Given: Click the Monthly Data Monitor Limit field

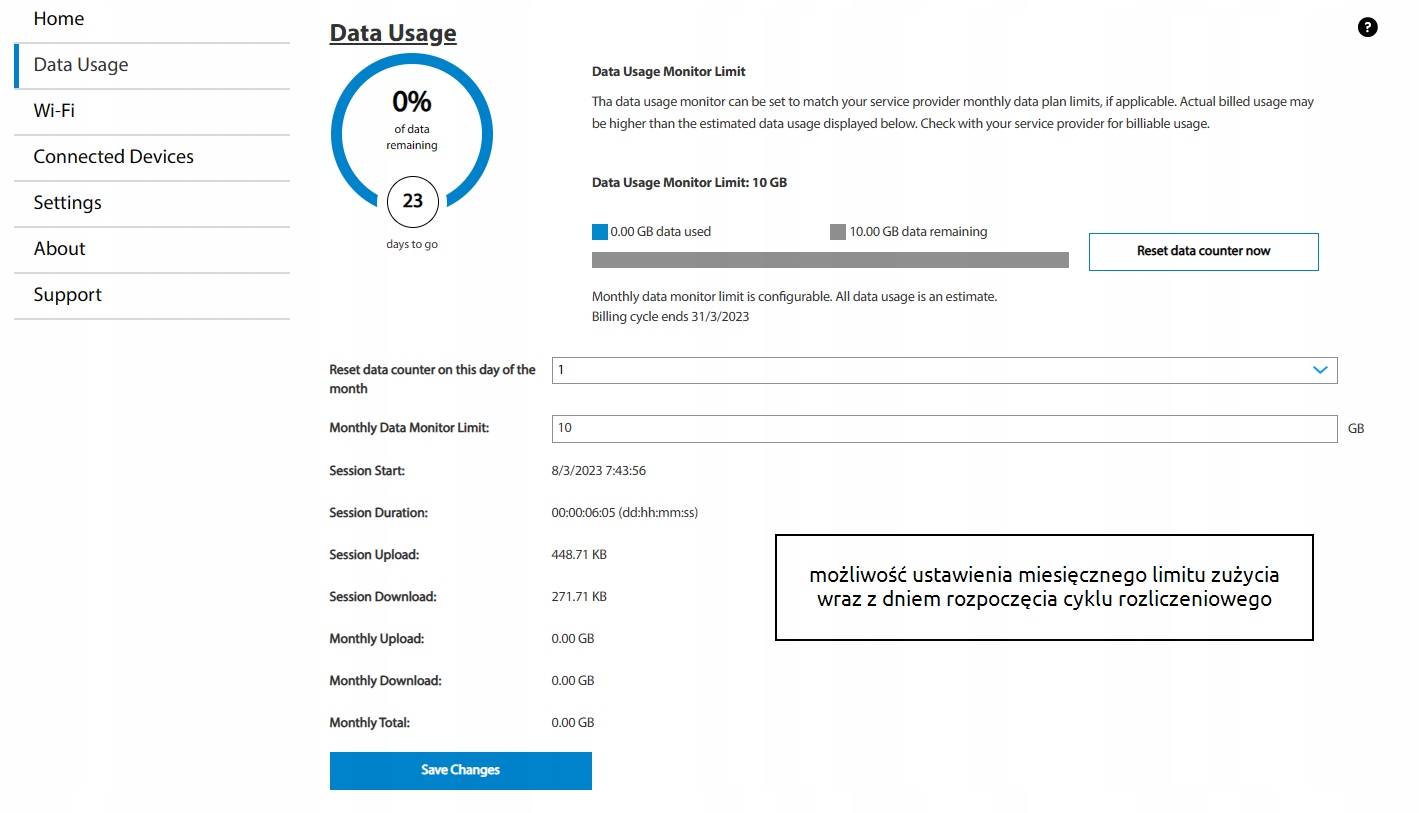Looking at the screenshot, I should click(943, 428).
